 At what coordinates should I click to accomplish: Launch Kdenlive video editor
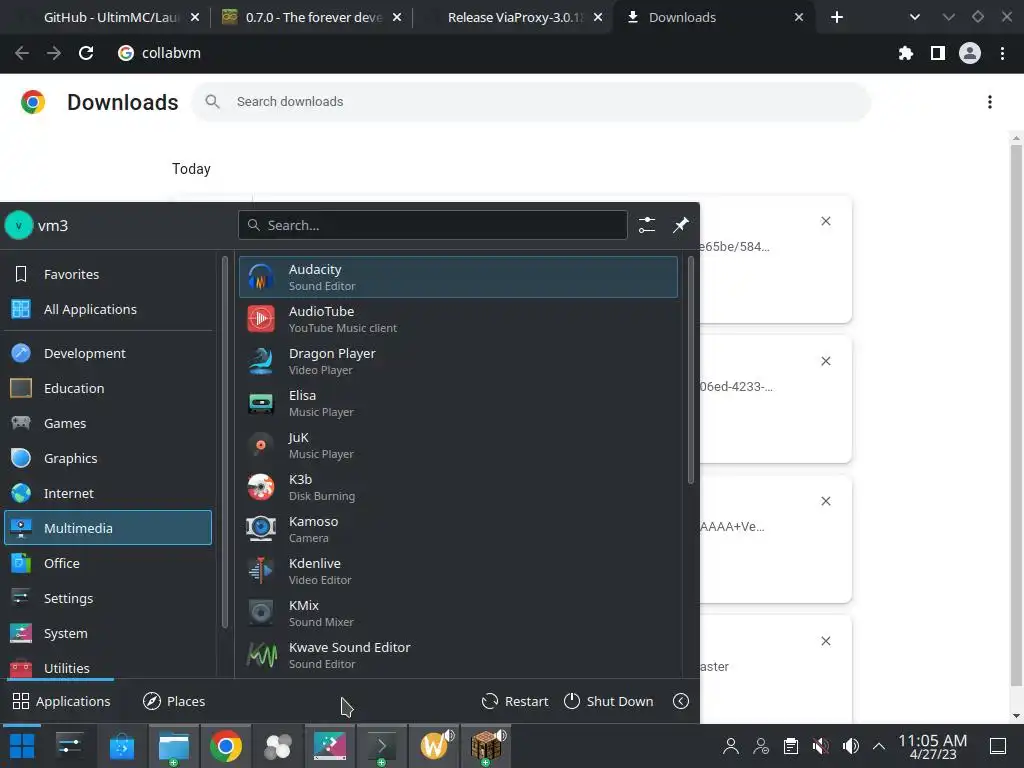[x=458, y=571]
